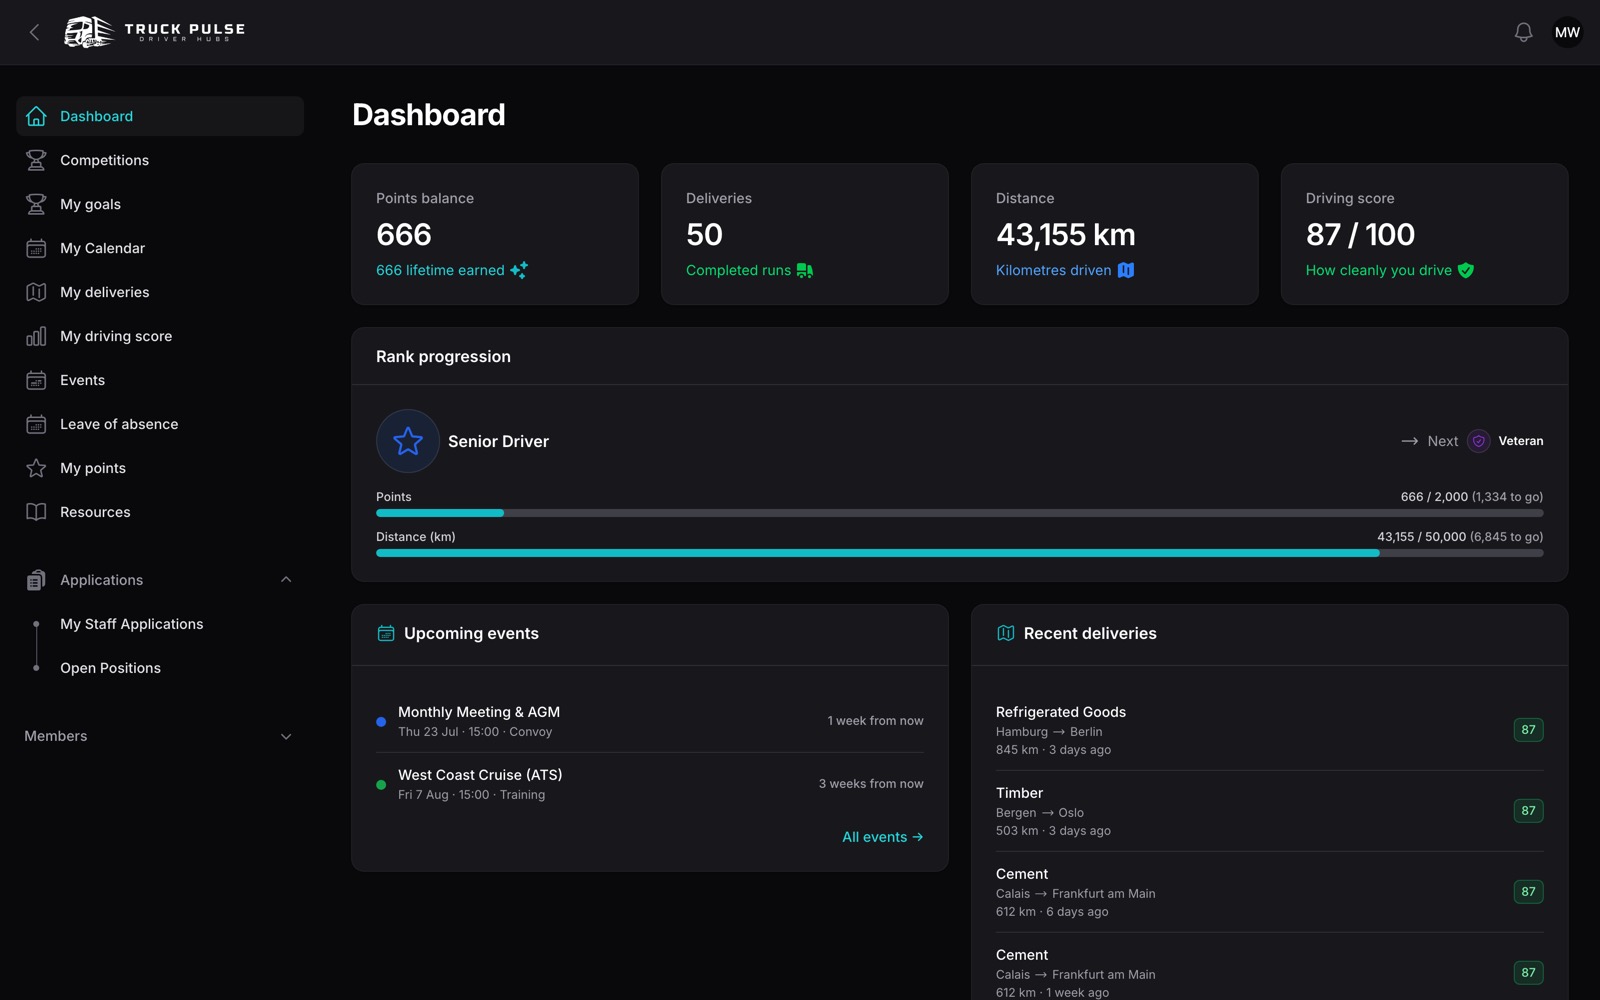
Task: Click the My points star icon
Action: [36, 468]
